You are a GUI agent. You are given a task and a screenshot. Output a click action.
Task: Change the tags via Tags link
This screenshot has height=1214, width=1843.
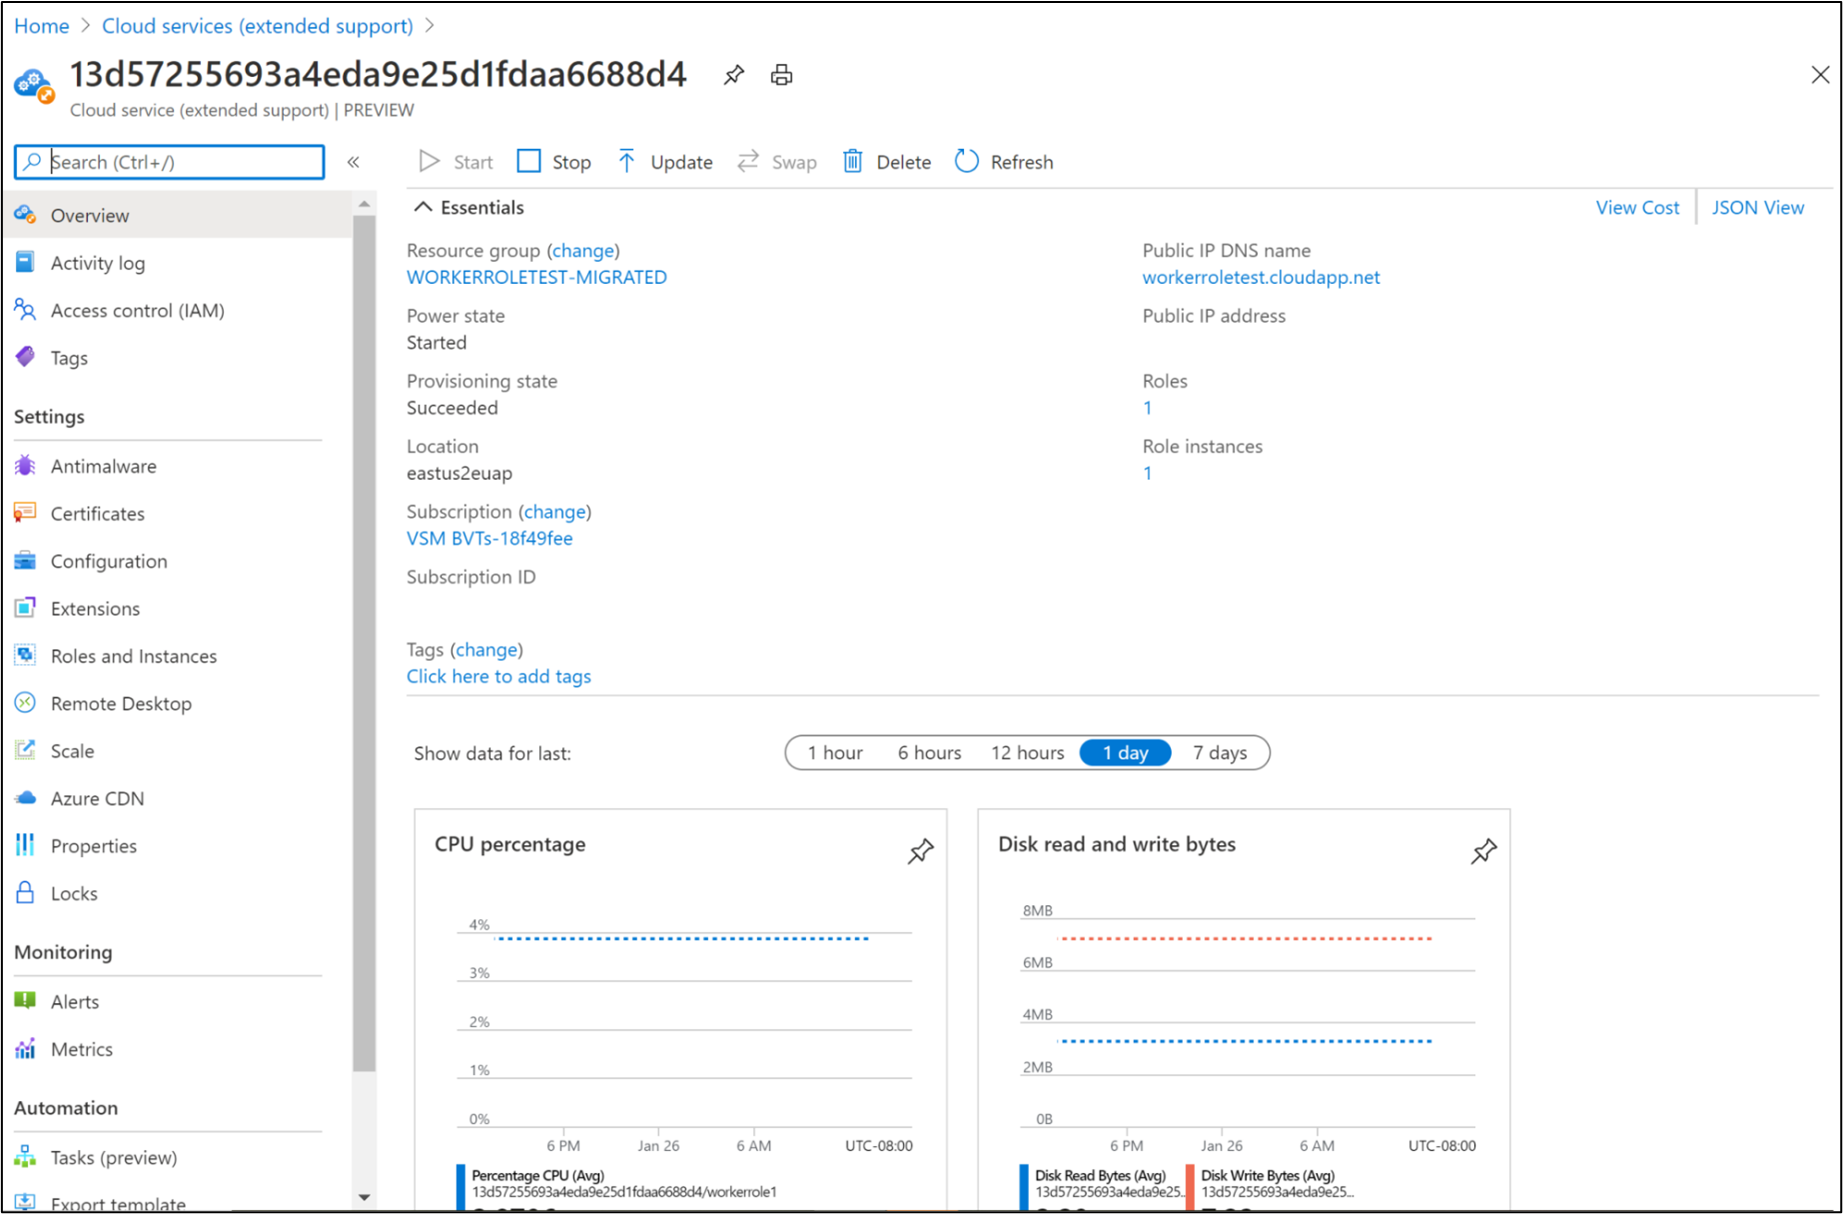click(487, 649)
